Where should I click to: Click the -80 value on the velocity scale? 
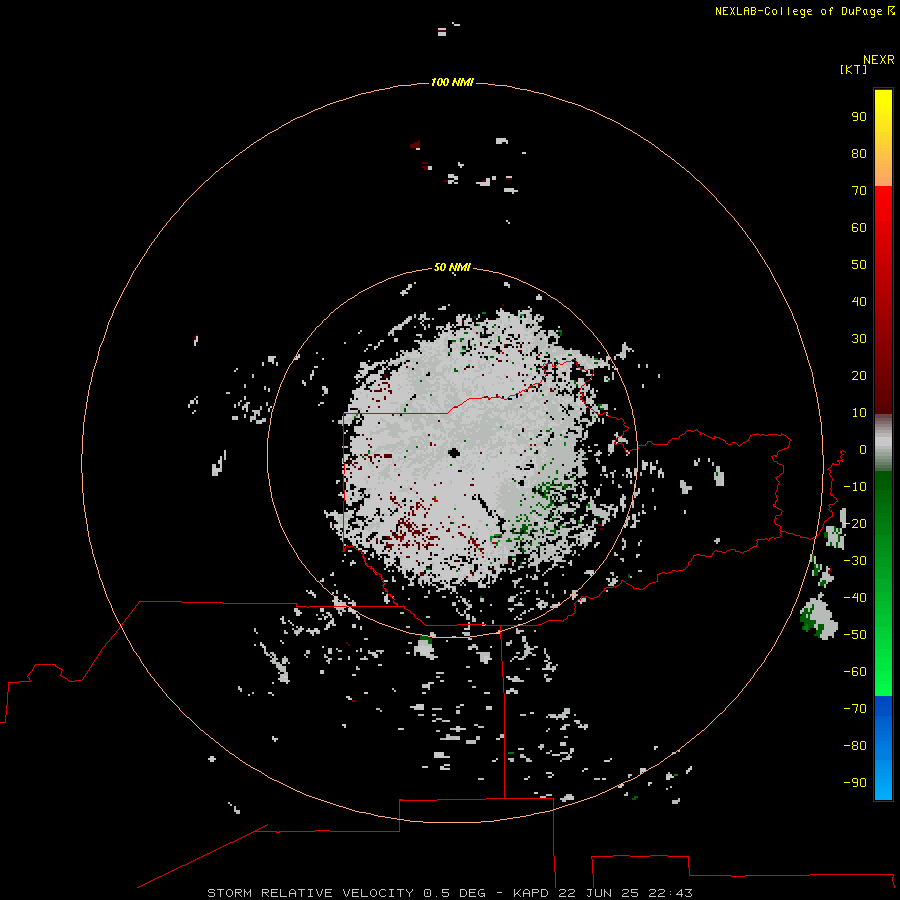855,746
